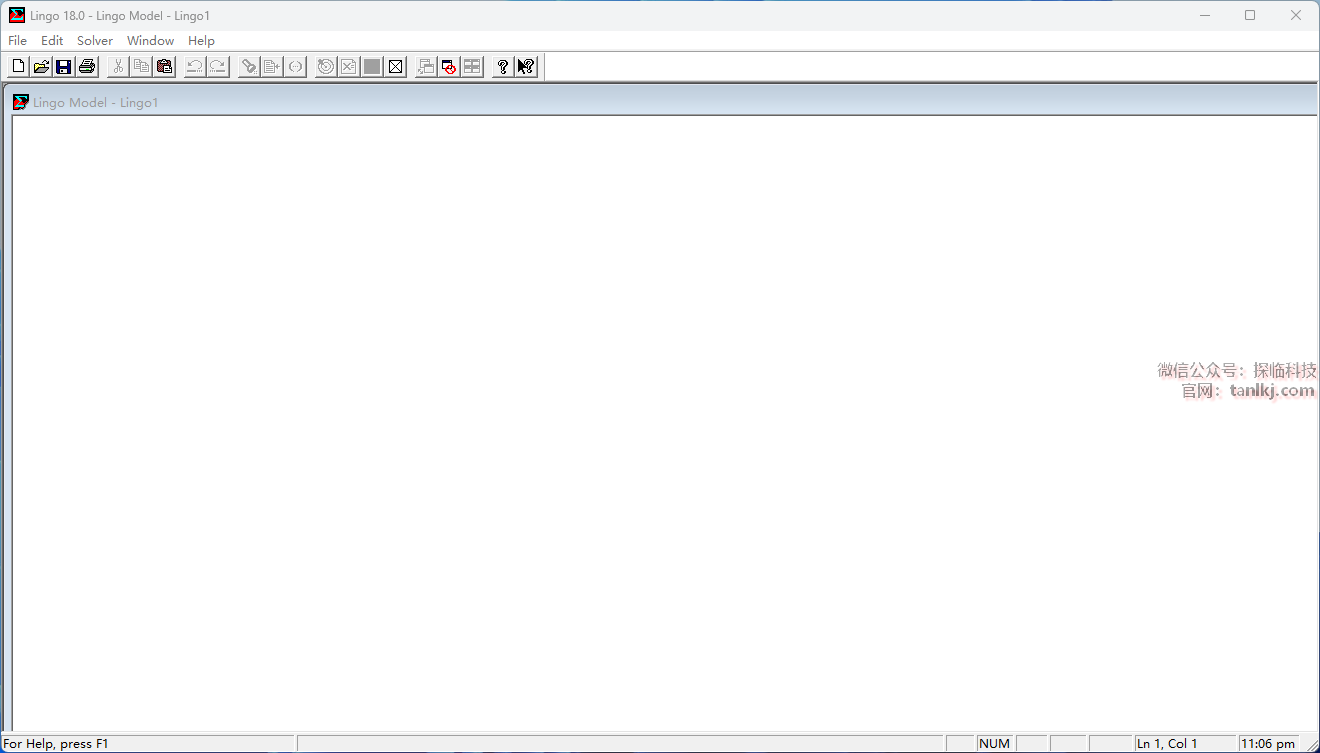
Task: Maximize the Lingo 18.0 window
Action: 1250,15
